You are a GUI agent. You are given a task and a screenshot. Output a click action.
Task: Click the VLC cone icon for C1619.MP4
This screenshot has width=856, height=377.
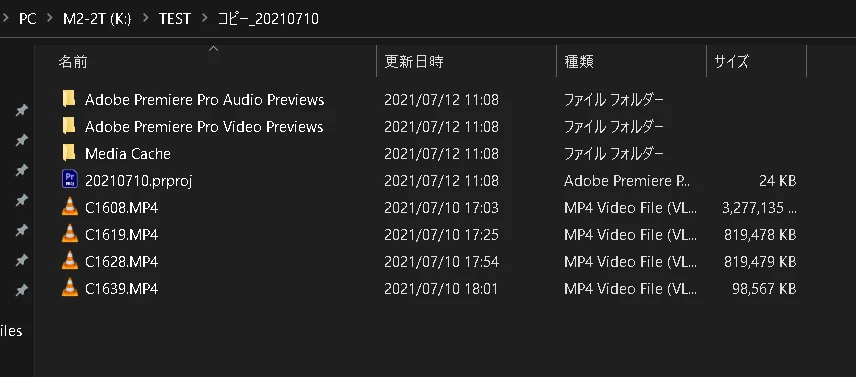tap(70, 234)
